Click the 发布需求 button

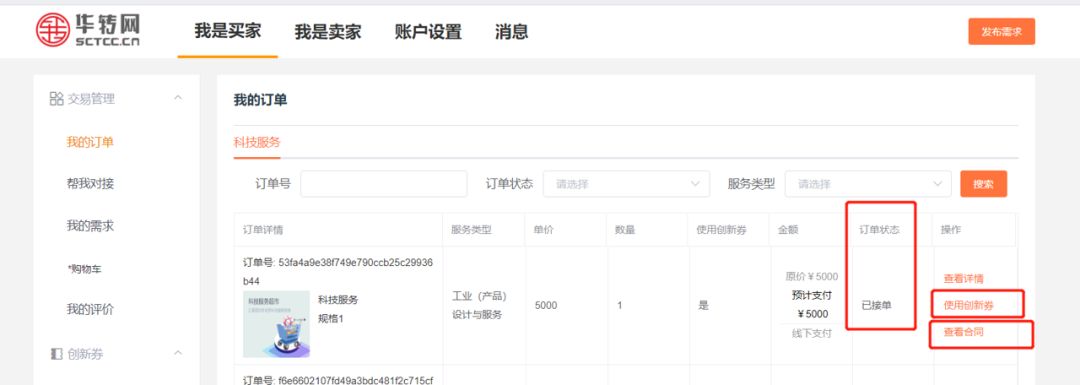1001,32
